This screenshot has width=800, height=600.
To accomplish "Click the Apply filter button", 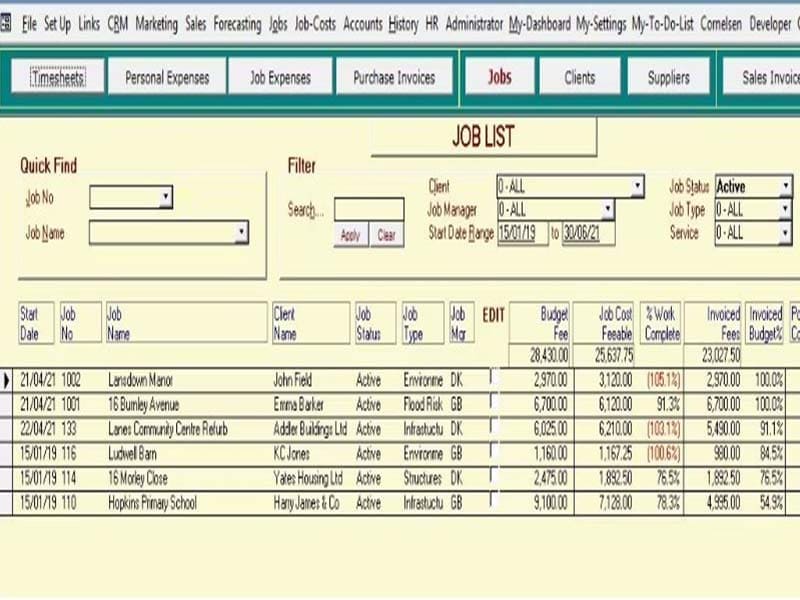I will coord(351,235).
